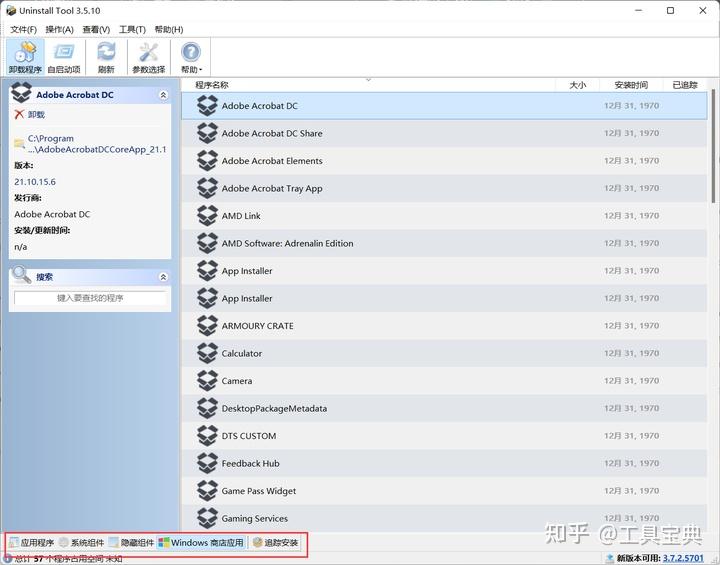The image size is (720, 565).
Task: Click the Game Pass Widget icon
Action: (x=207, y=491)
